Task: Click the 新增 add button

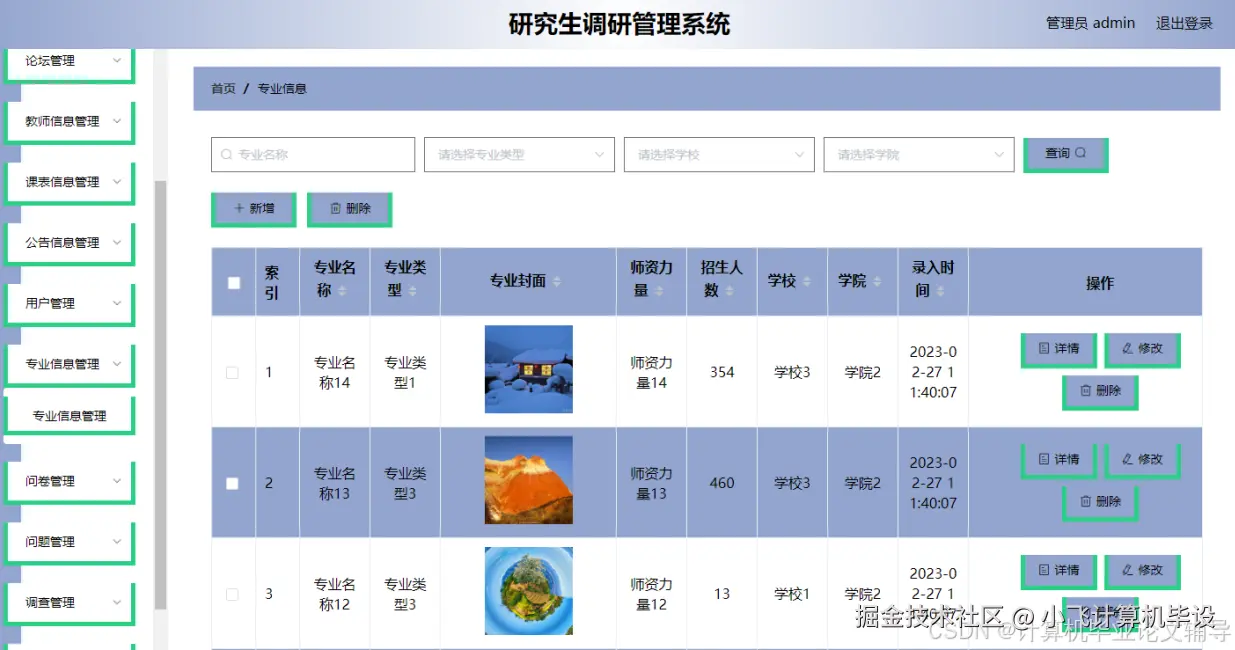Action: tap(253, 209)
